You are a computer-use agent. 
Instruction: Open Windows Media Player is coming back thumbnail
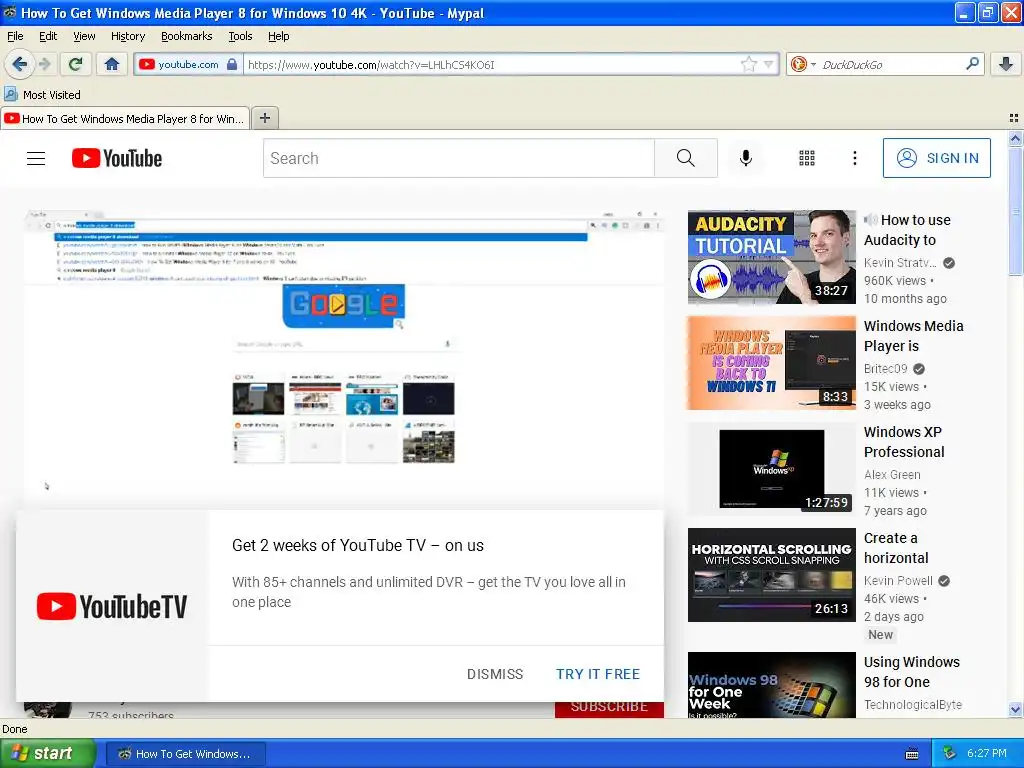[x=771, y=363]
